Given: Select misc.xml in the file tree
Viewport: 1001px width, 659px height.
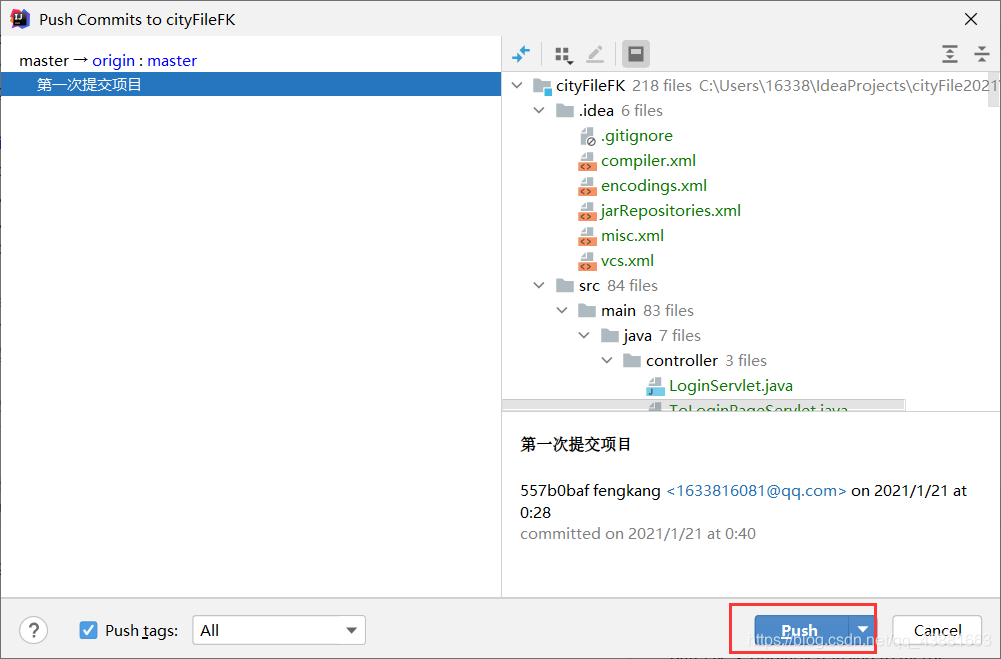Looking at the screenshot, I should tap(633, 236).
